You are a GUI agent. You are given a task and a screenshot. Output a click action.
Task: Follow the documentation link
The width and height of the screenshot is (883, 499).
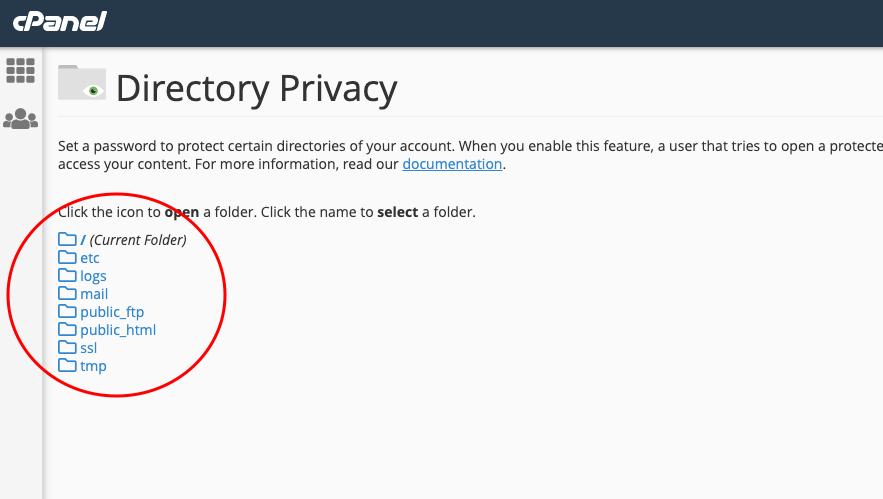pos(452,164)
